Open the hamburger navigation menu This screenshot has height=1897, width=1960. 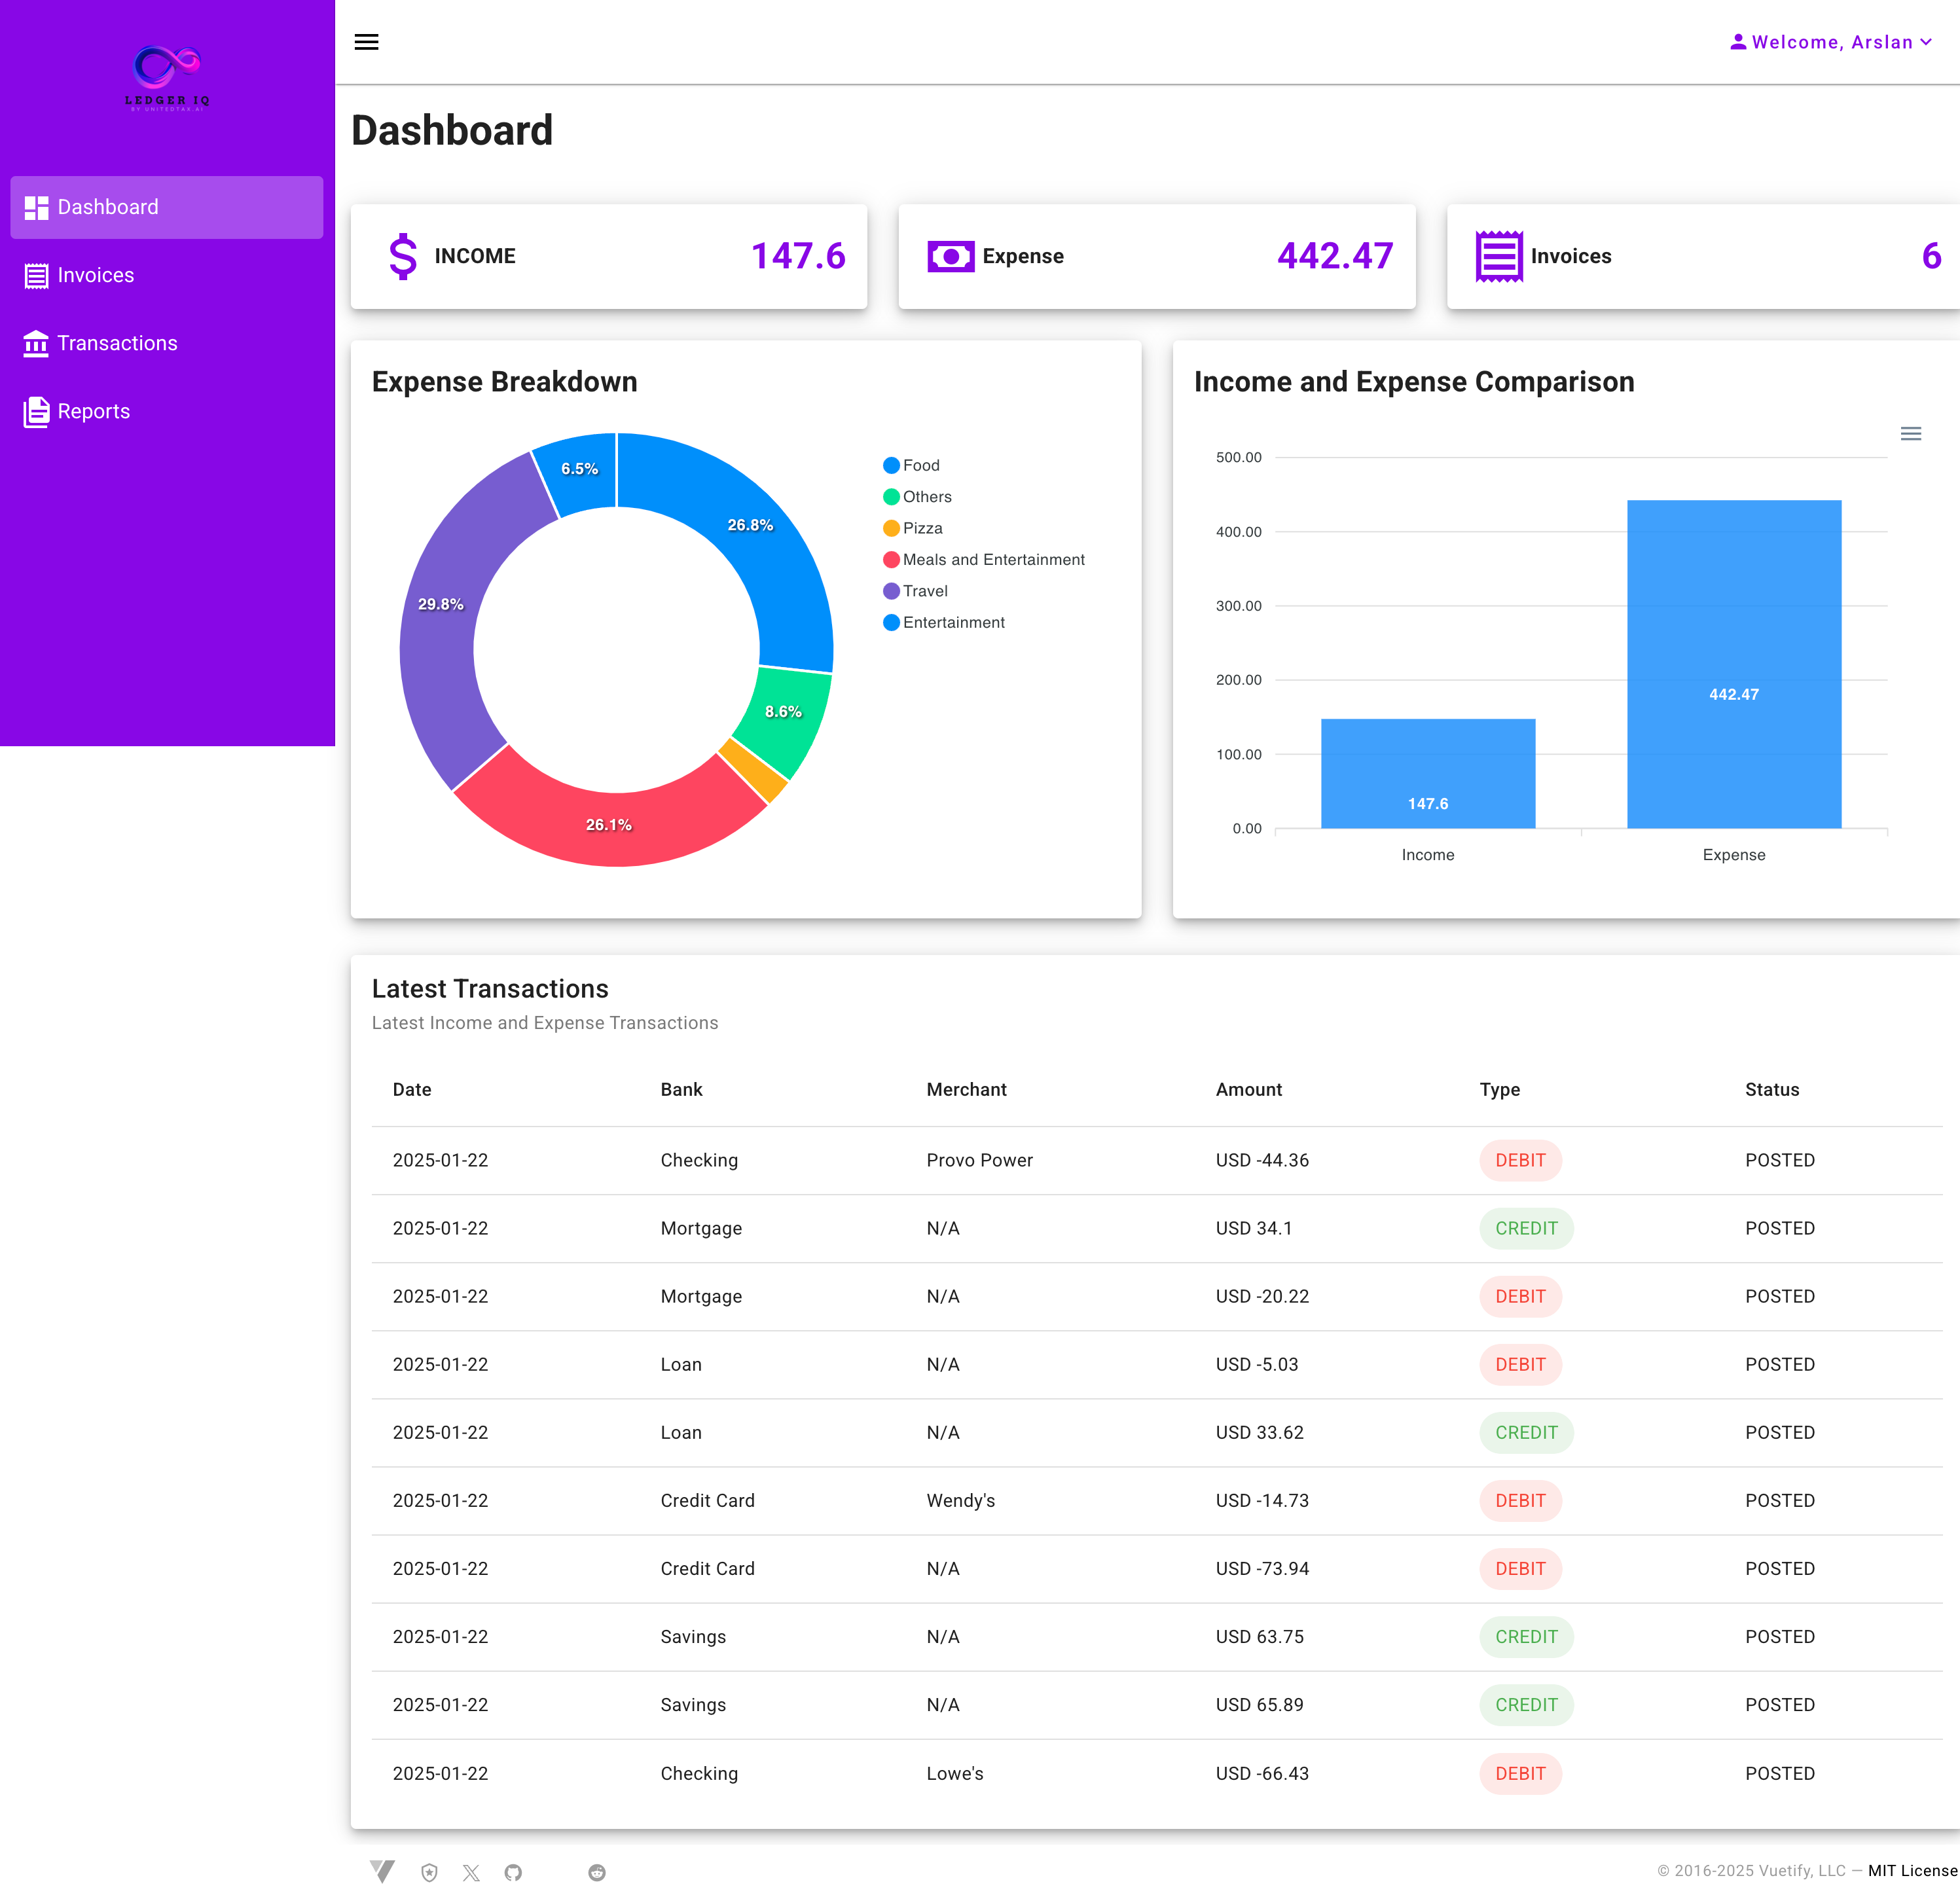[x=366, y=42]
